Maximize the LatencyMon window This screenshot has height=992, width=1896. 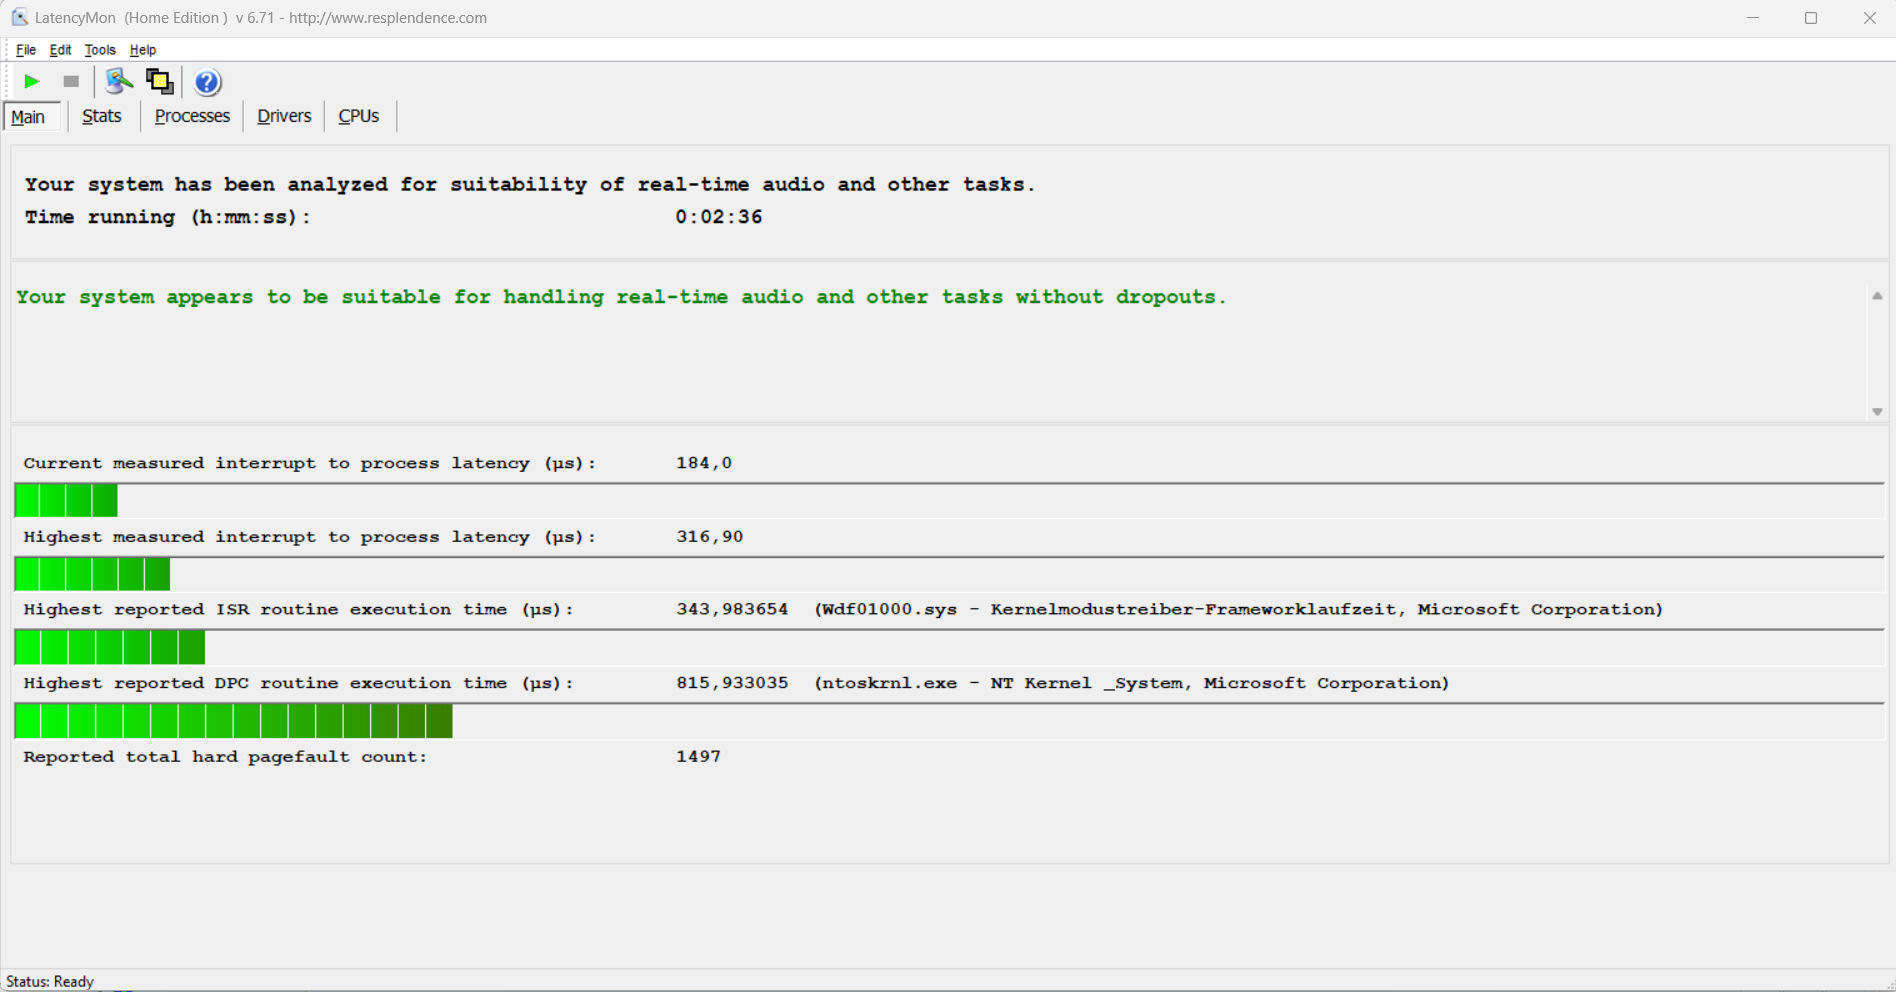[x=1810, y=18]
